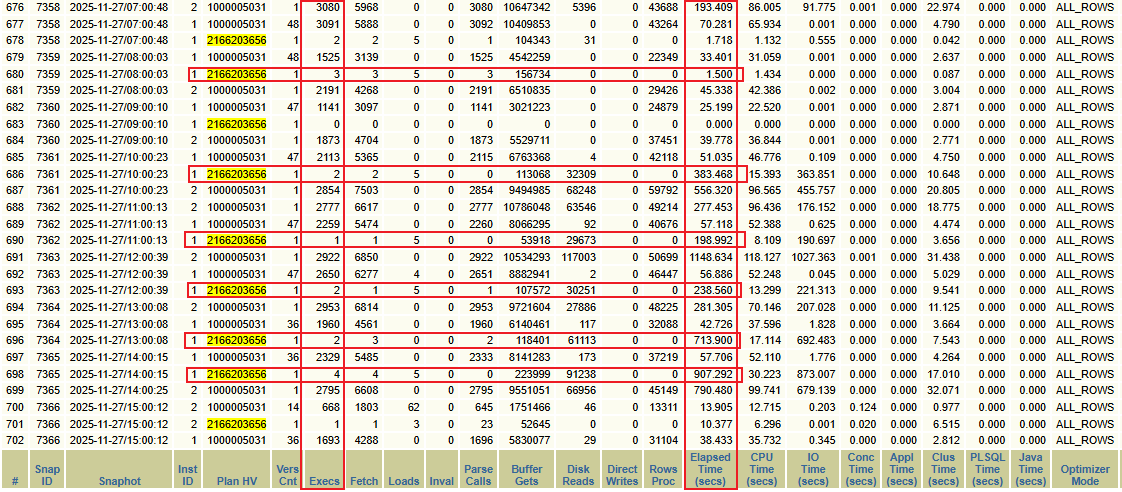This screenshot has height=492, width=1122.
Task: Select fetch value 7503
Action: click(366, 190)
